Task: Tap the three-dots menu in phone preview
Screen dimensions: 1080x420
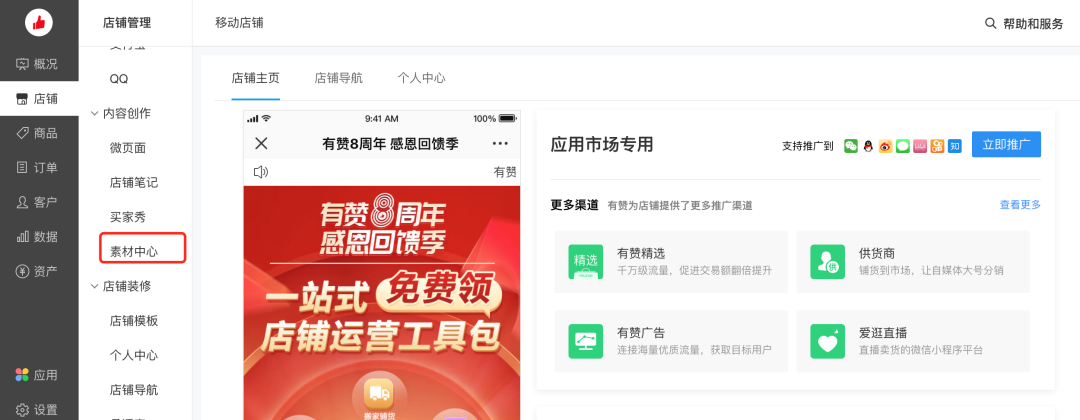Action: point(500,144)
